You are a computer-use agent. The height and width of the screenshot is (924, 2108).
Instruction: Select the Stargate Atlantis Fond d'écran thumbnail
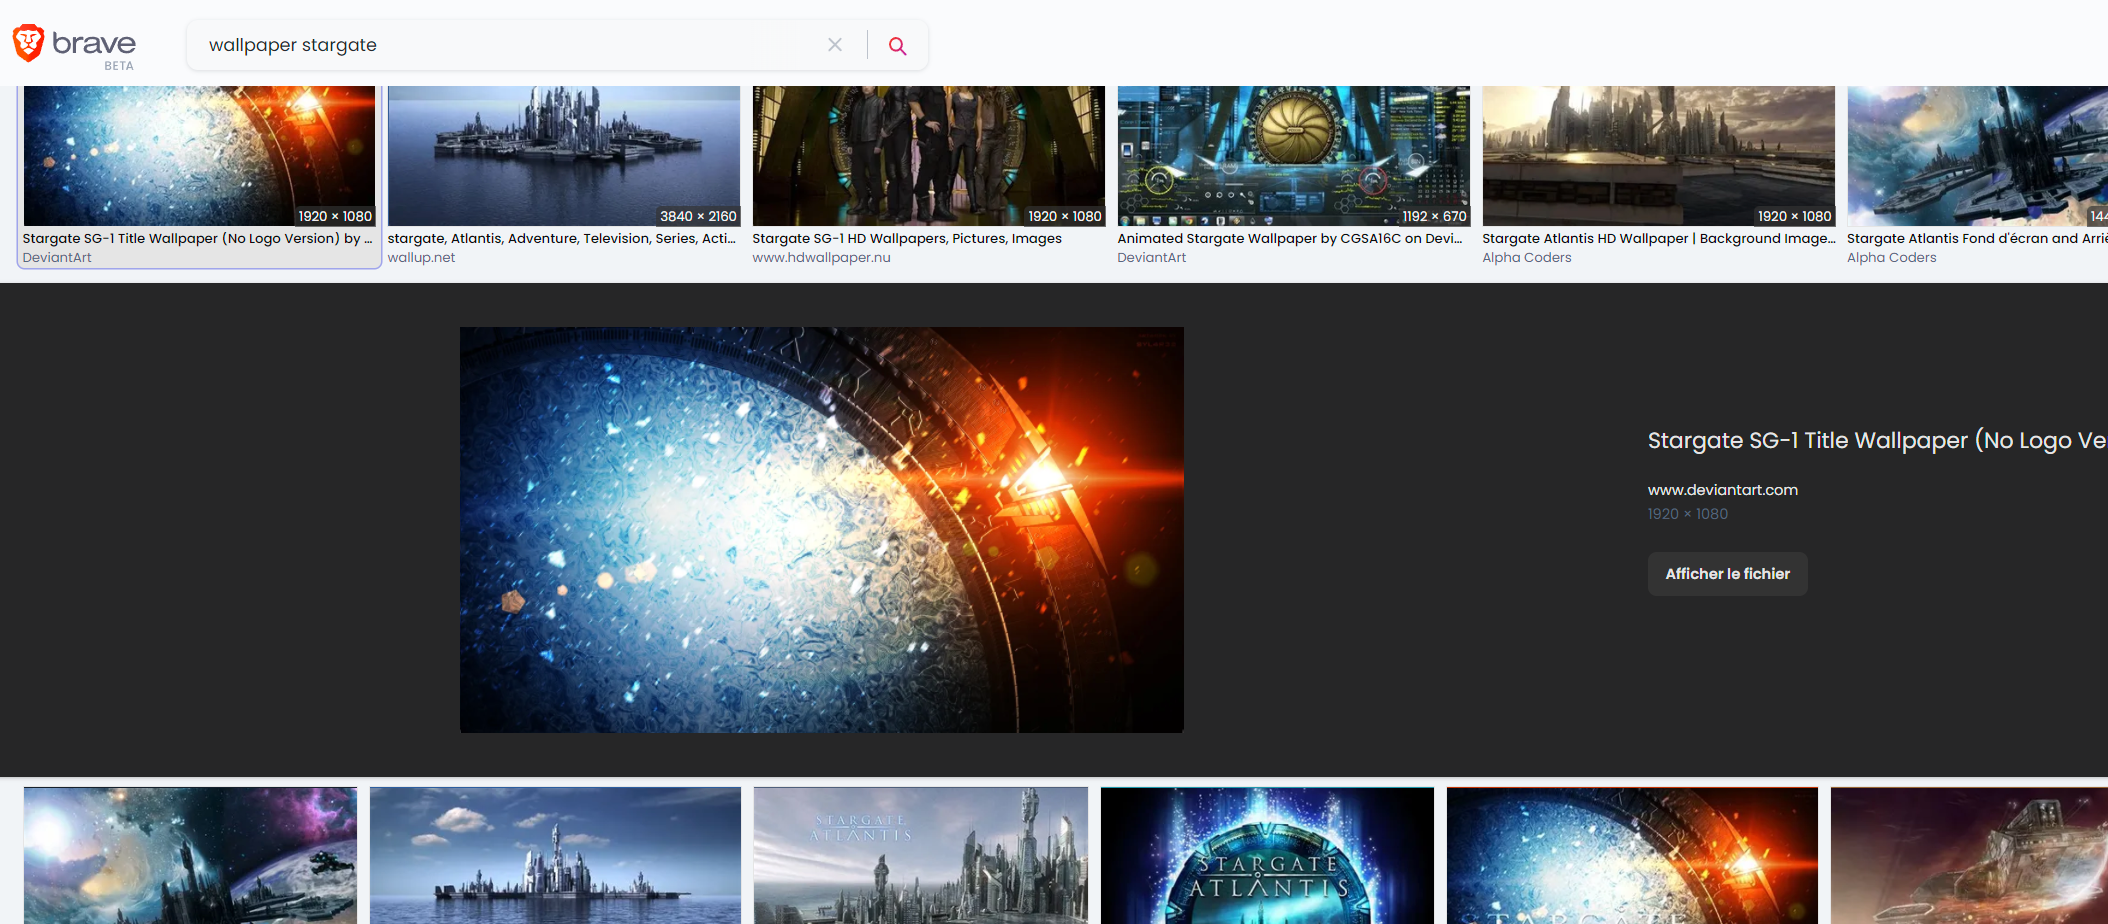[x=1978, y=155]
